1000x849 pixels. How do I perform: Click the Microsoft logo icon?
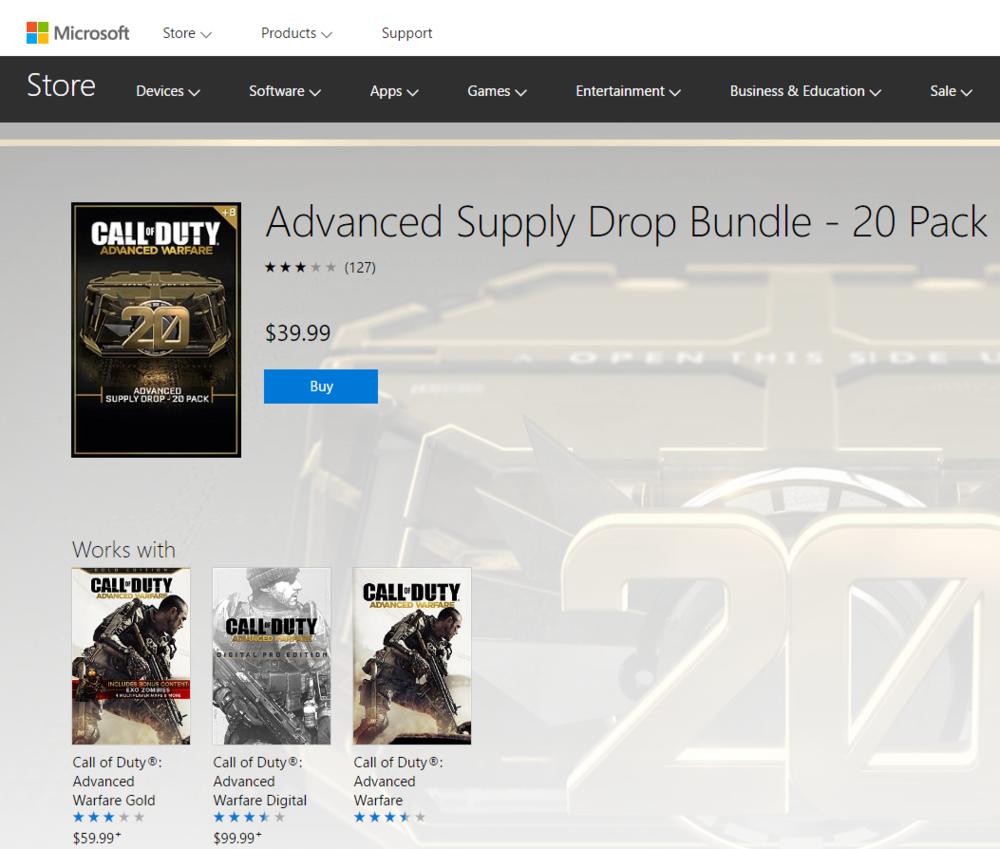tap(37, 33)
